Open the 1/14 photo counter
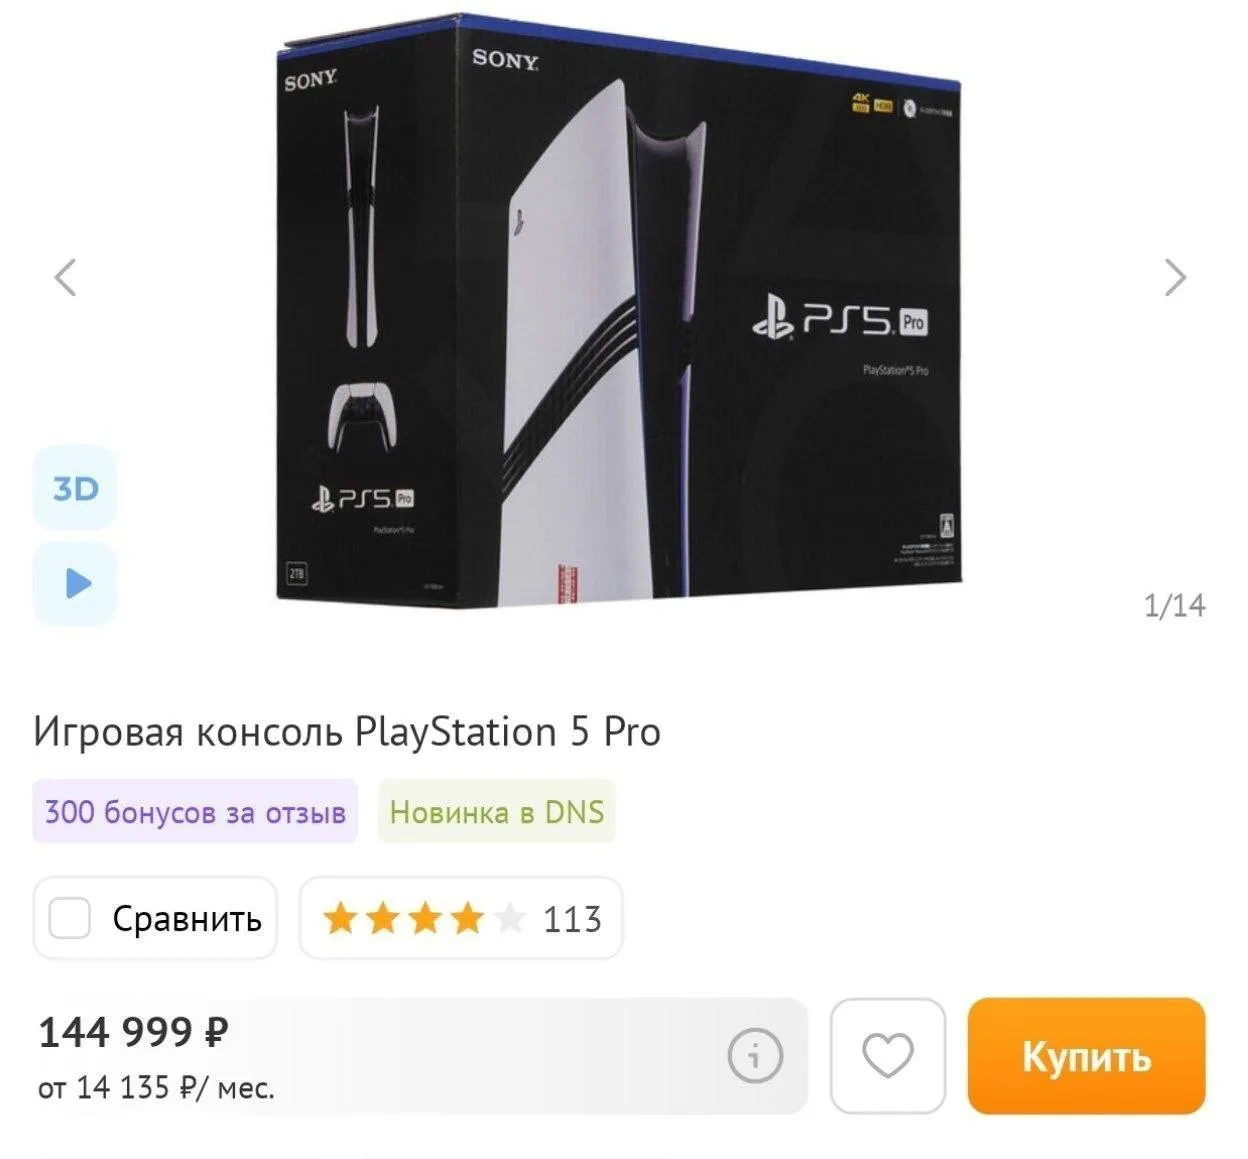This screenshot has width=1248, height=1159. 1174,605
